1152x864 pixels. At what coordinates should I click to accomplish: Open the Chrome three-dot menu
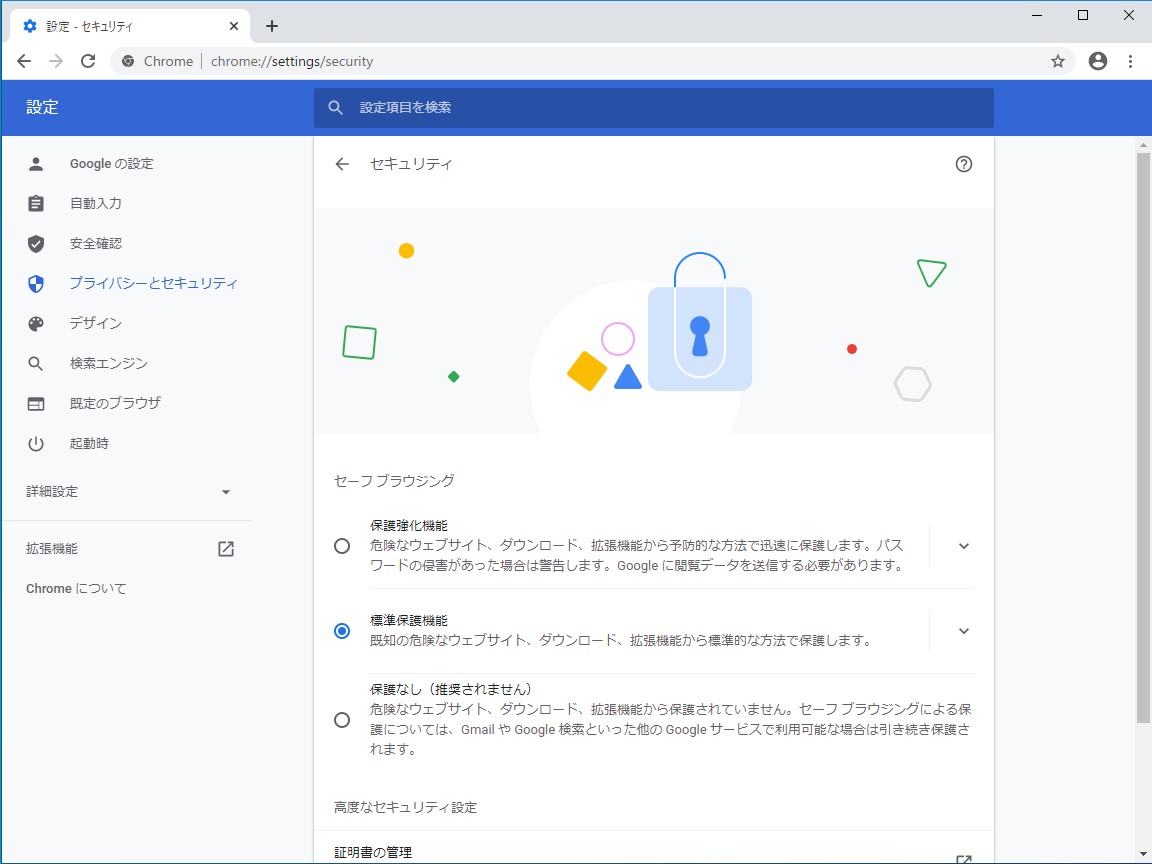(1131, 61)
